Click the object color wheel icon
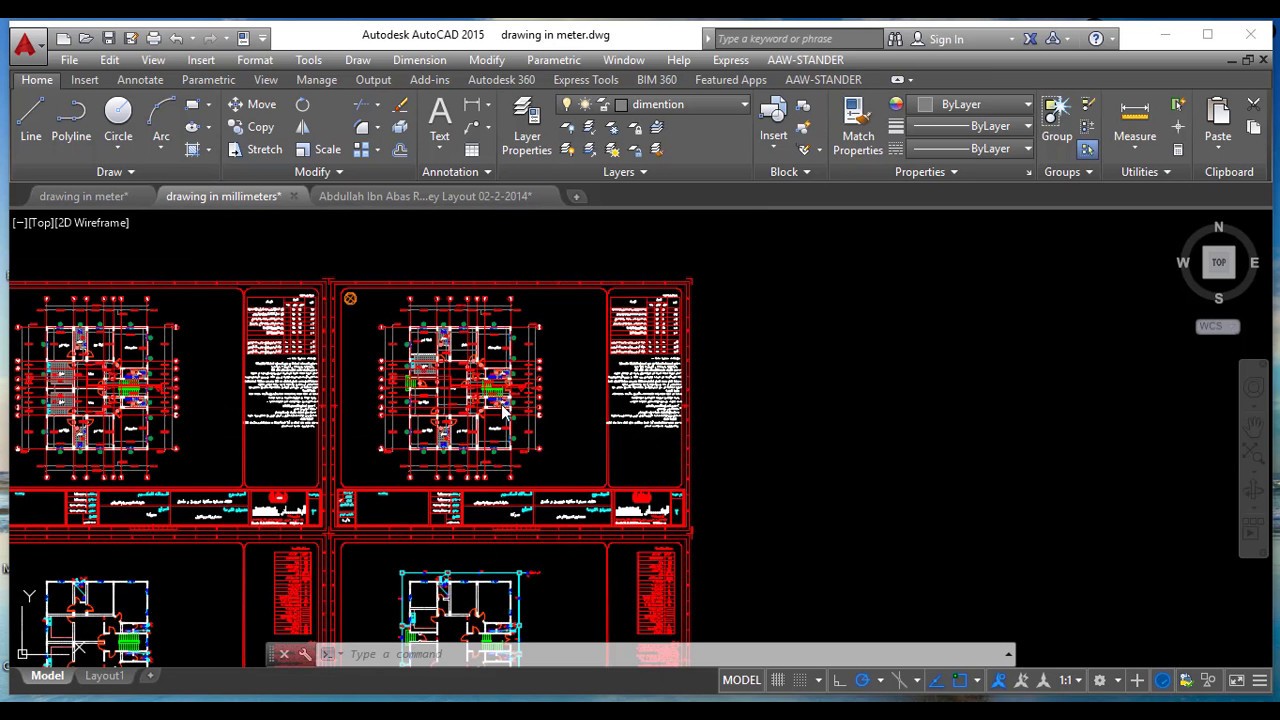This screenshot has width=1280, height=720. 896,104
